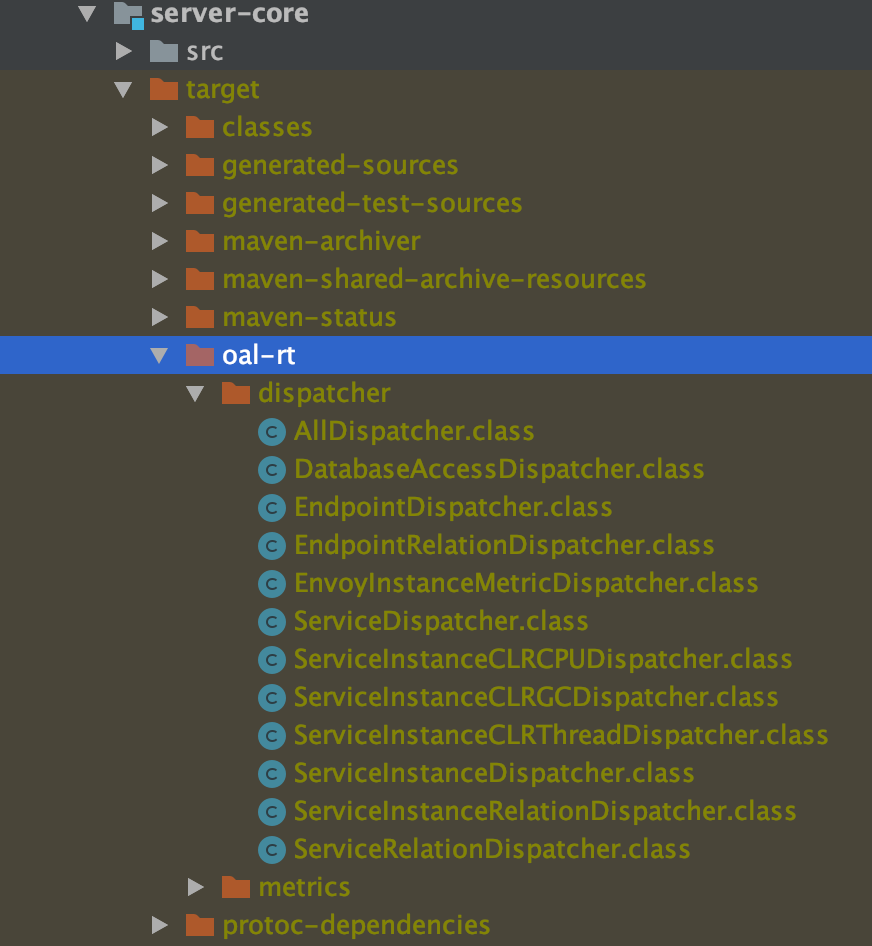Expand the generated-sources folder arrow
This screenshot has height=946, width=872.
pyautogui.click(x=160, y=165)
